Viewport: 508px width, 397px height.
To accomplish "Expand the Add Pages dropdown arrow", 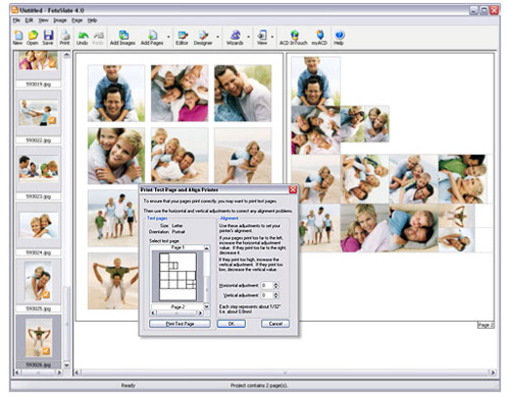I will tap(168, 37).
